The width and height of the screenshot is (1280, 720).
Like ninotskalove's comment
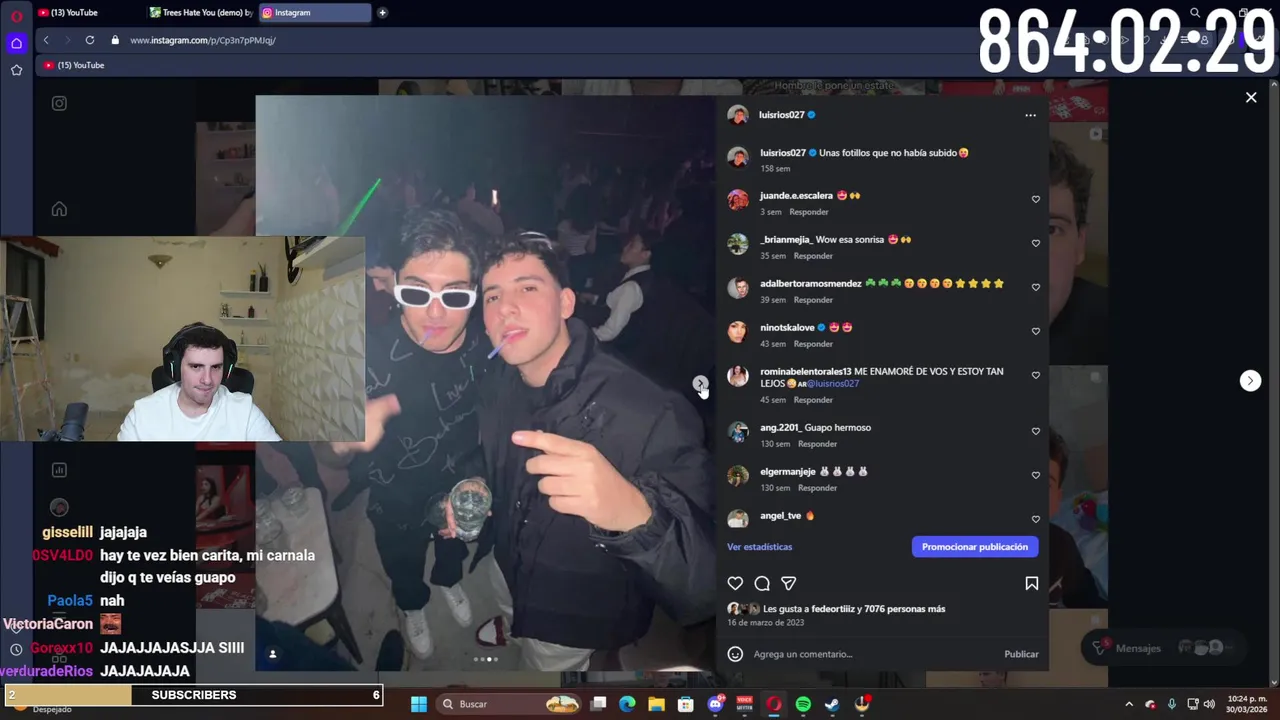pos(1036,331)
